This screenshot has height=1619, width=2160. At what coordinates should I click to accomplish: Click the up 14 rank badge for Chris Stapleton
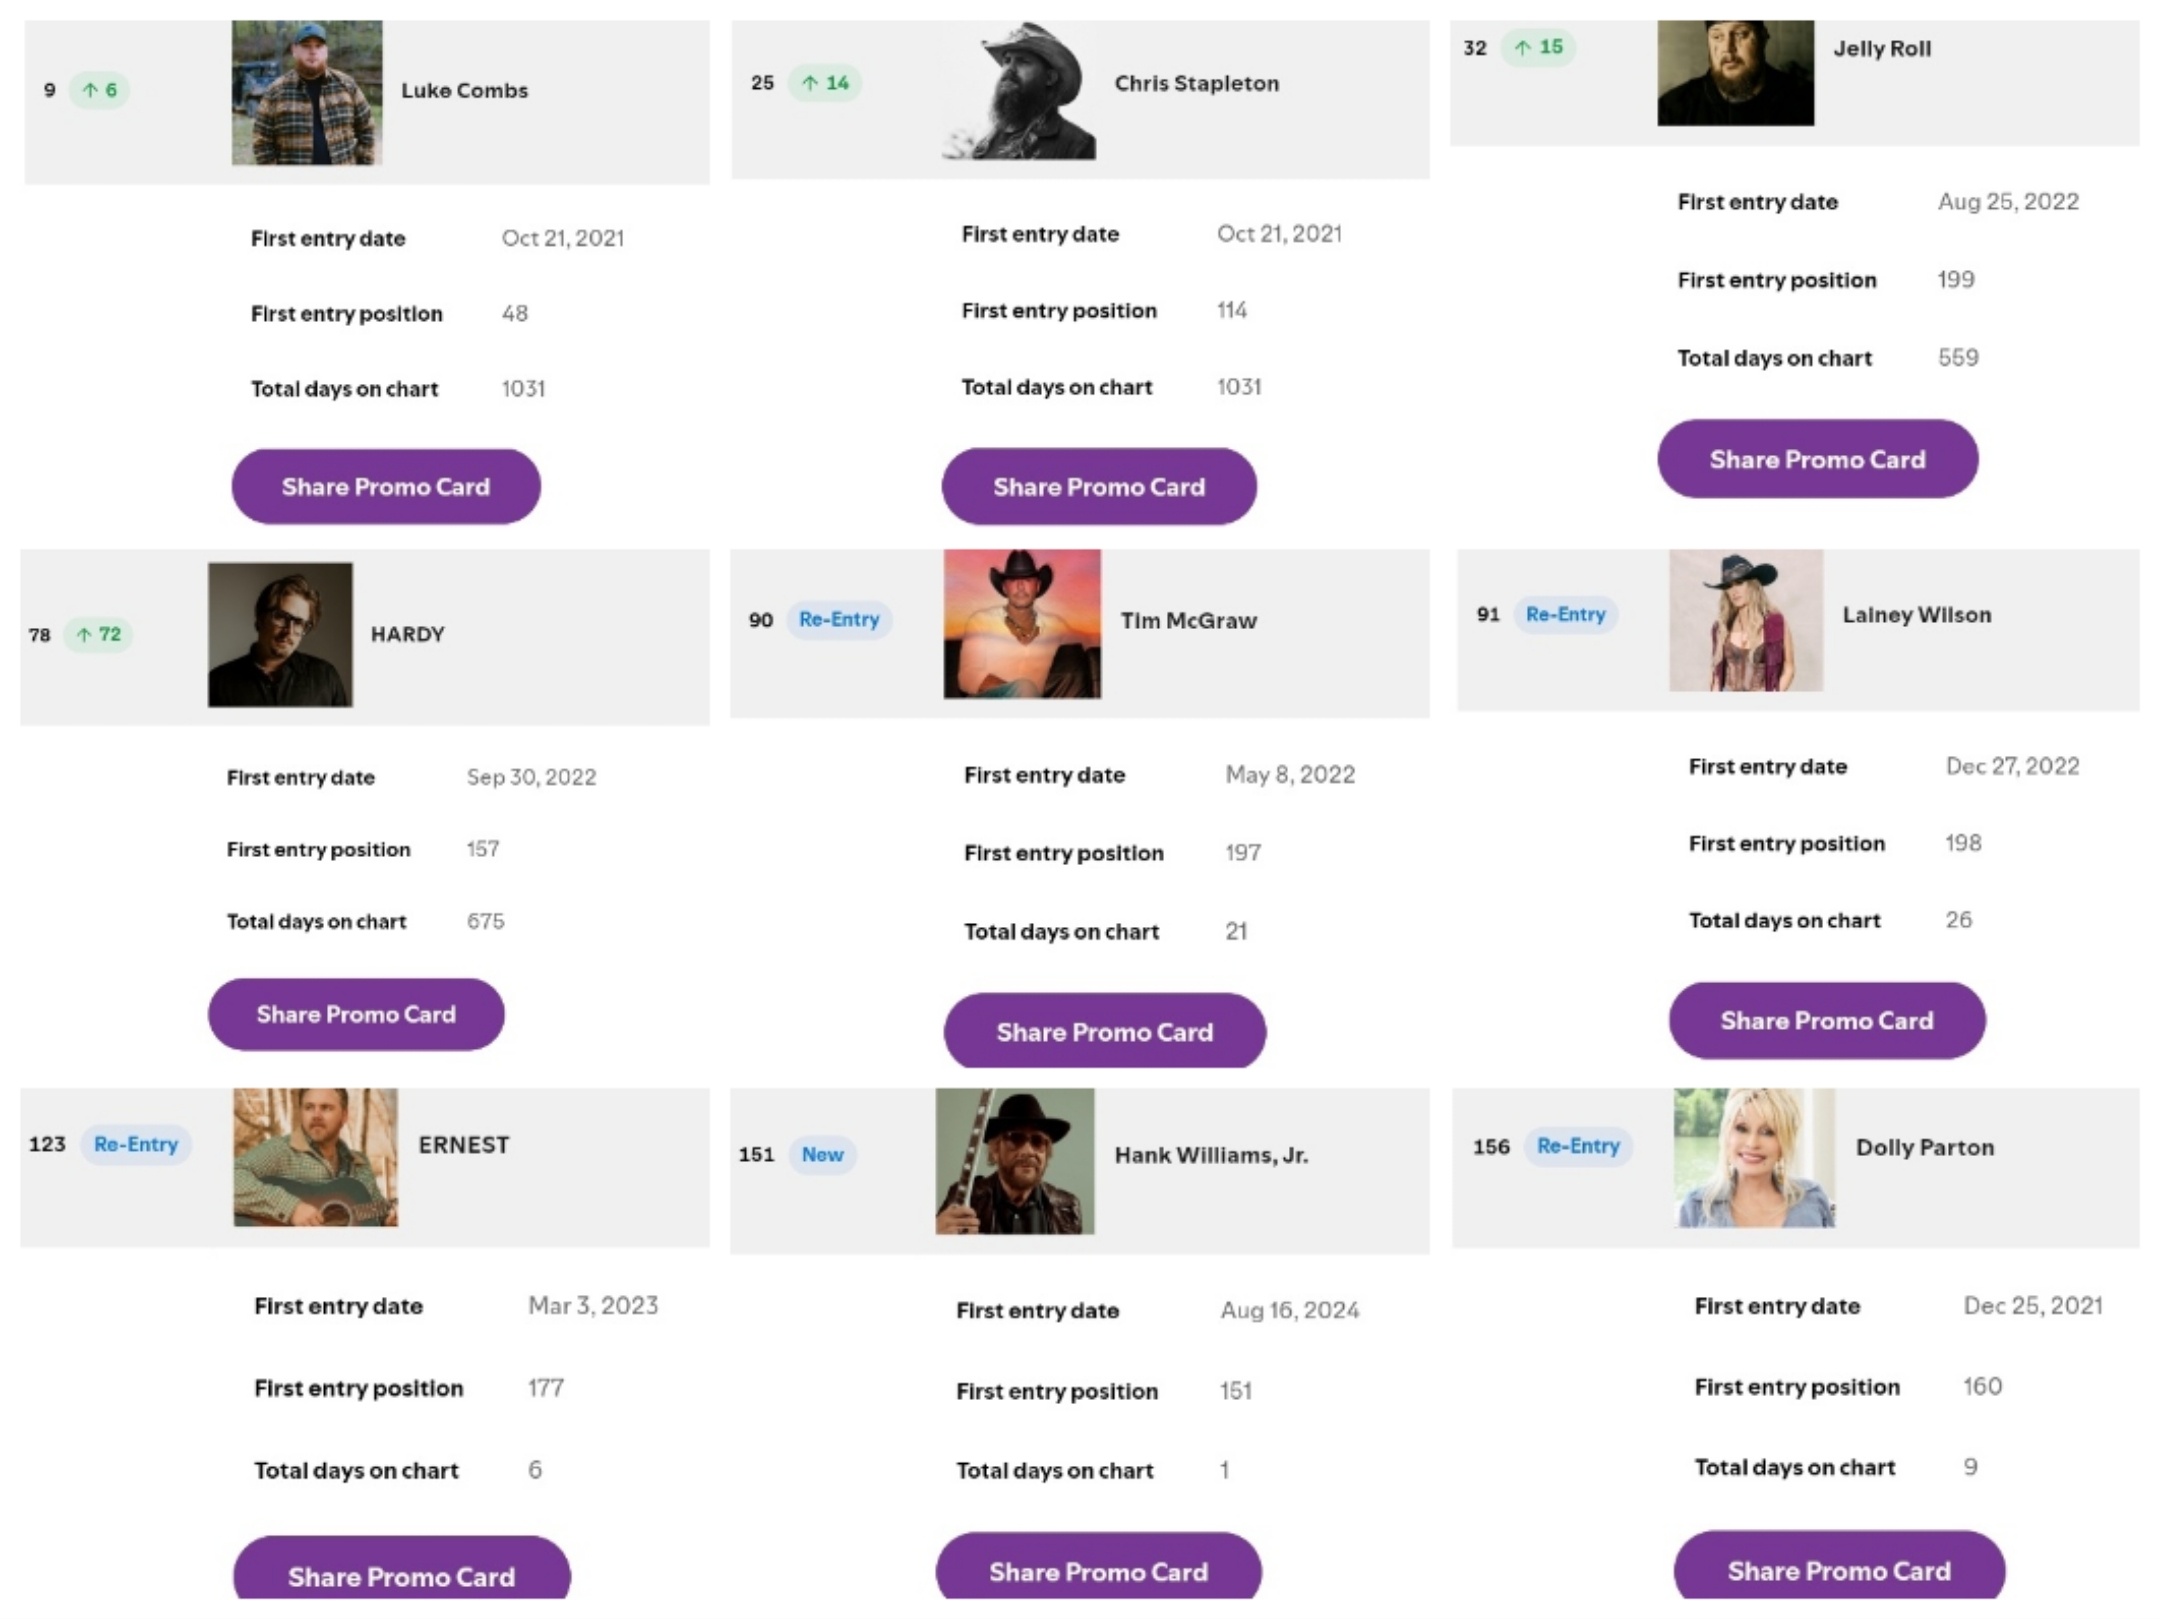[x=825, y=83]
